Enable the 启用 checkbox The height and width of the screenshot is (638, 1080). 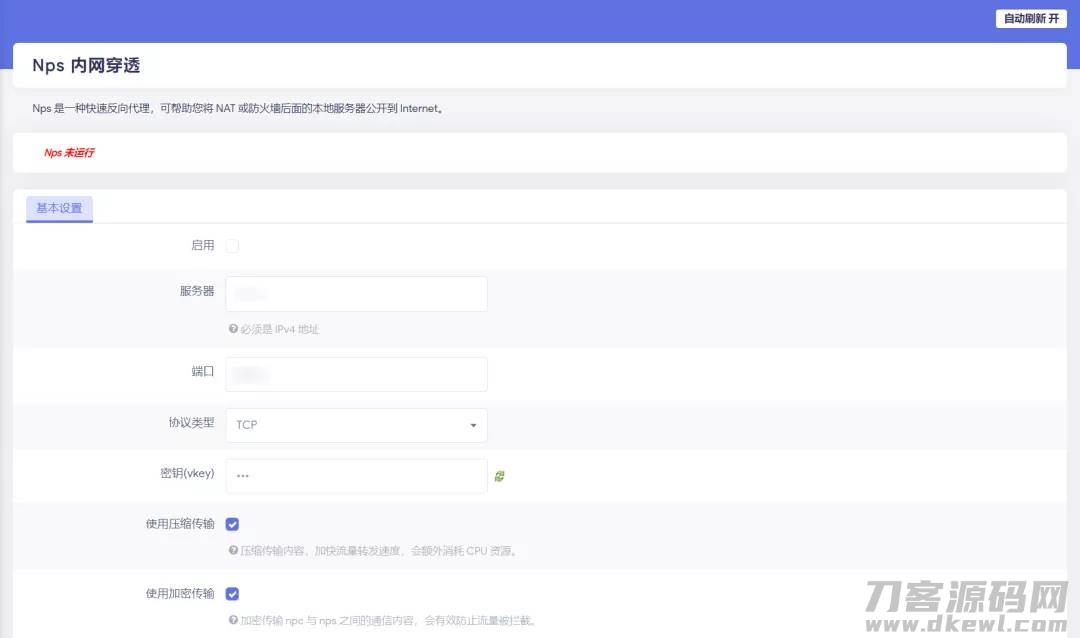tap(232, 245)
